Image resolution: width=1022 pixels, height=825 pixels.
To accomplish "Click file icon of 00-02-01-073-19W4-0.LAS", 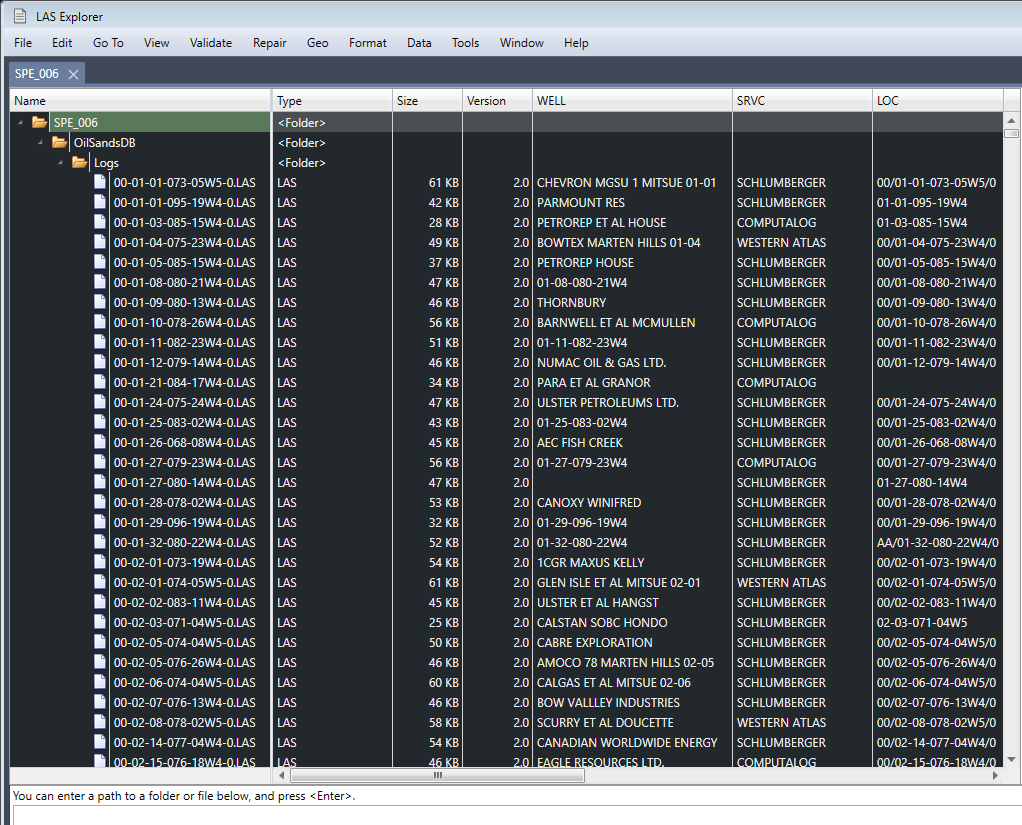I will click(100, 562).
